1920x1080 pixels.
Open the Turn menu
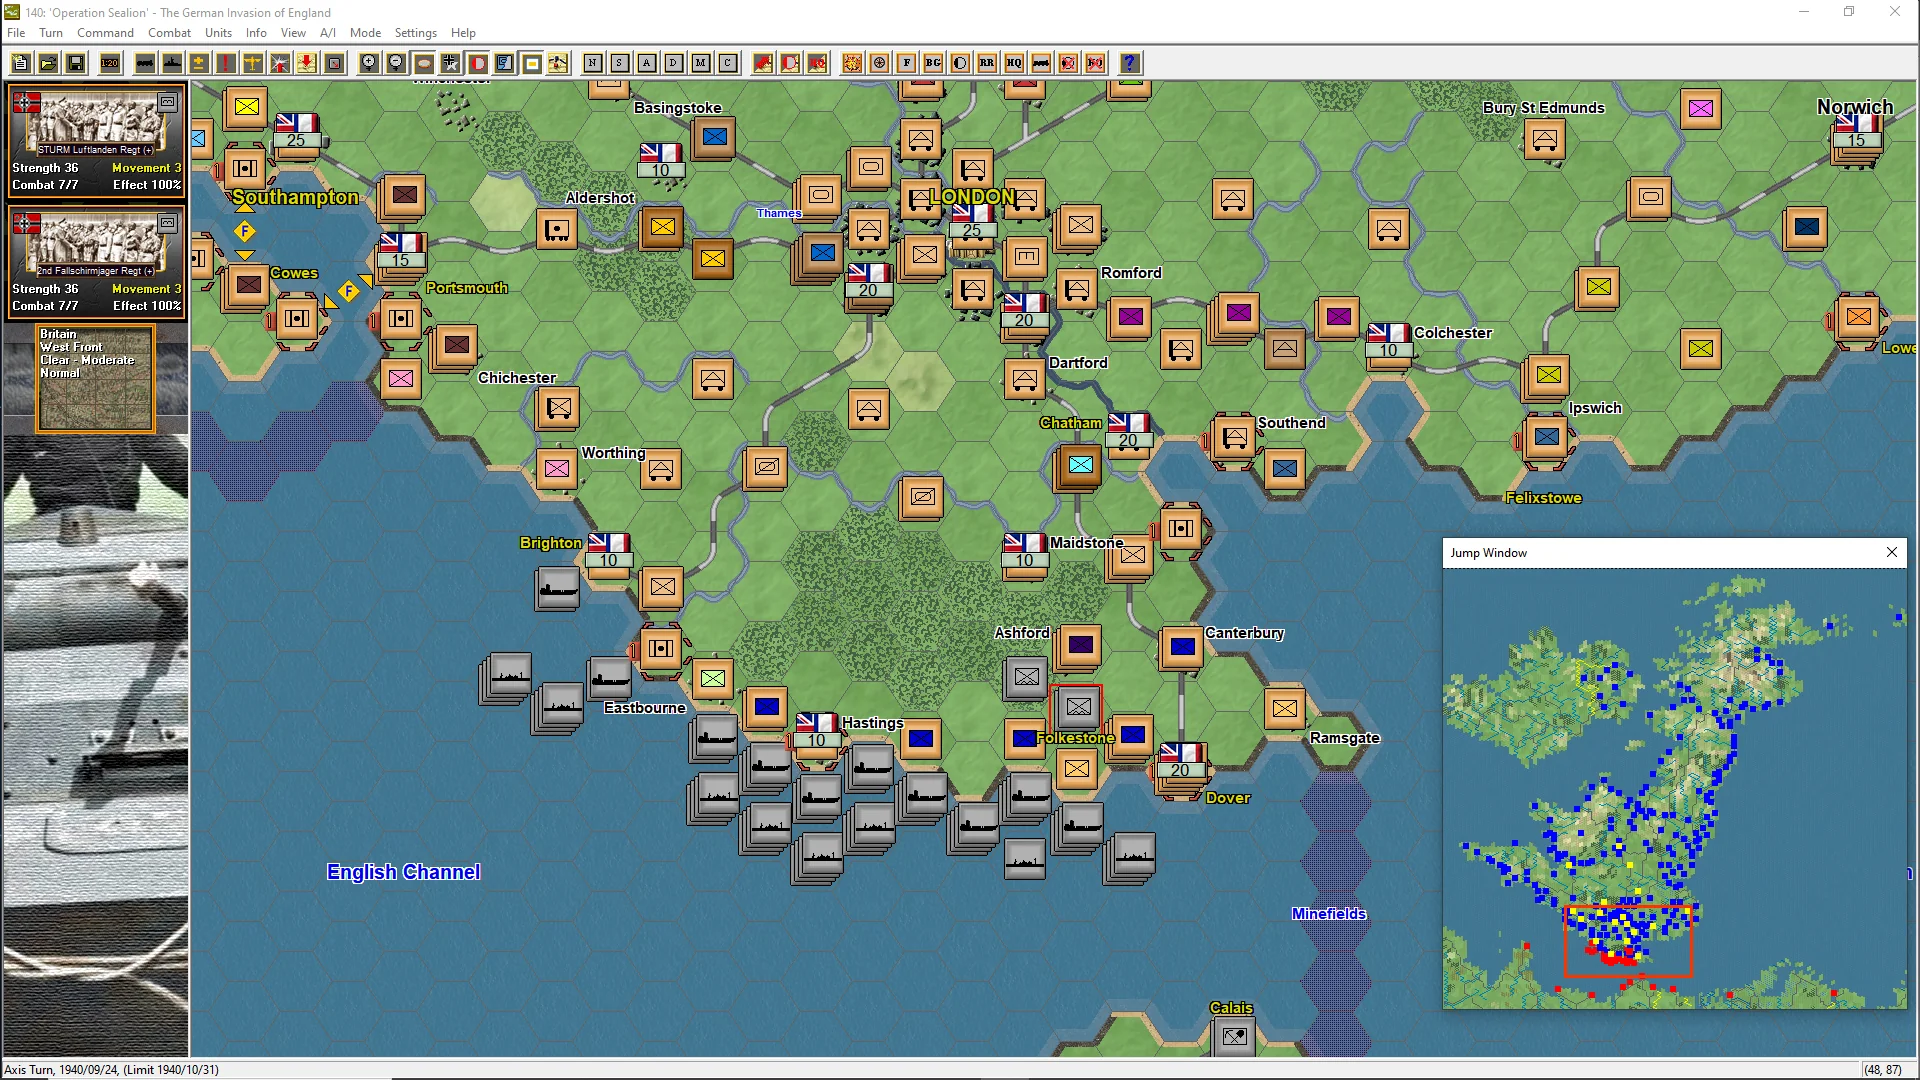tap(51, 33)
